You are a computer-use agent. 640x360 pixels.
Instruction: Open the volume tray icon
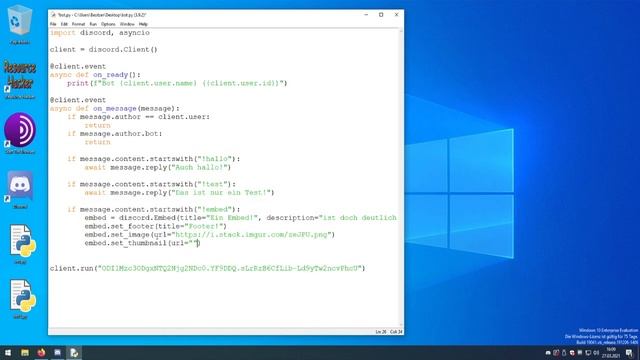coord(596,353)
